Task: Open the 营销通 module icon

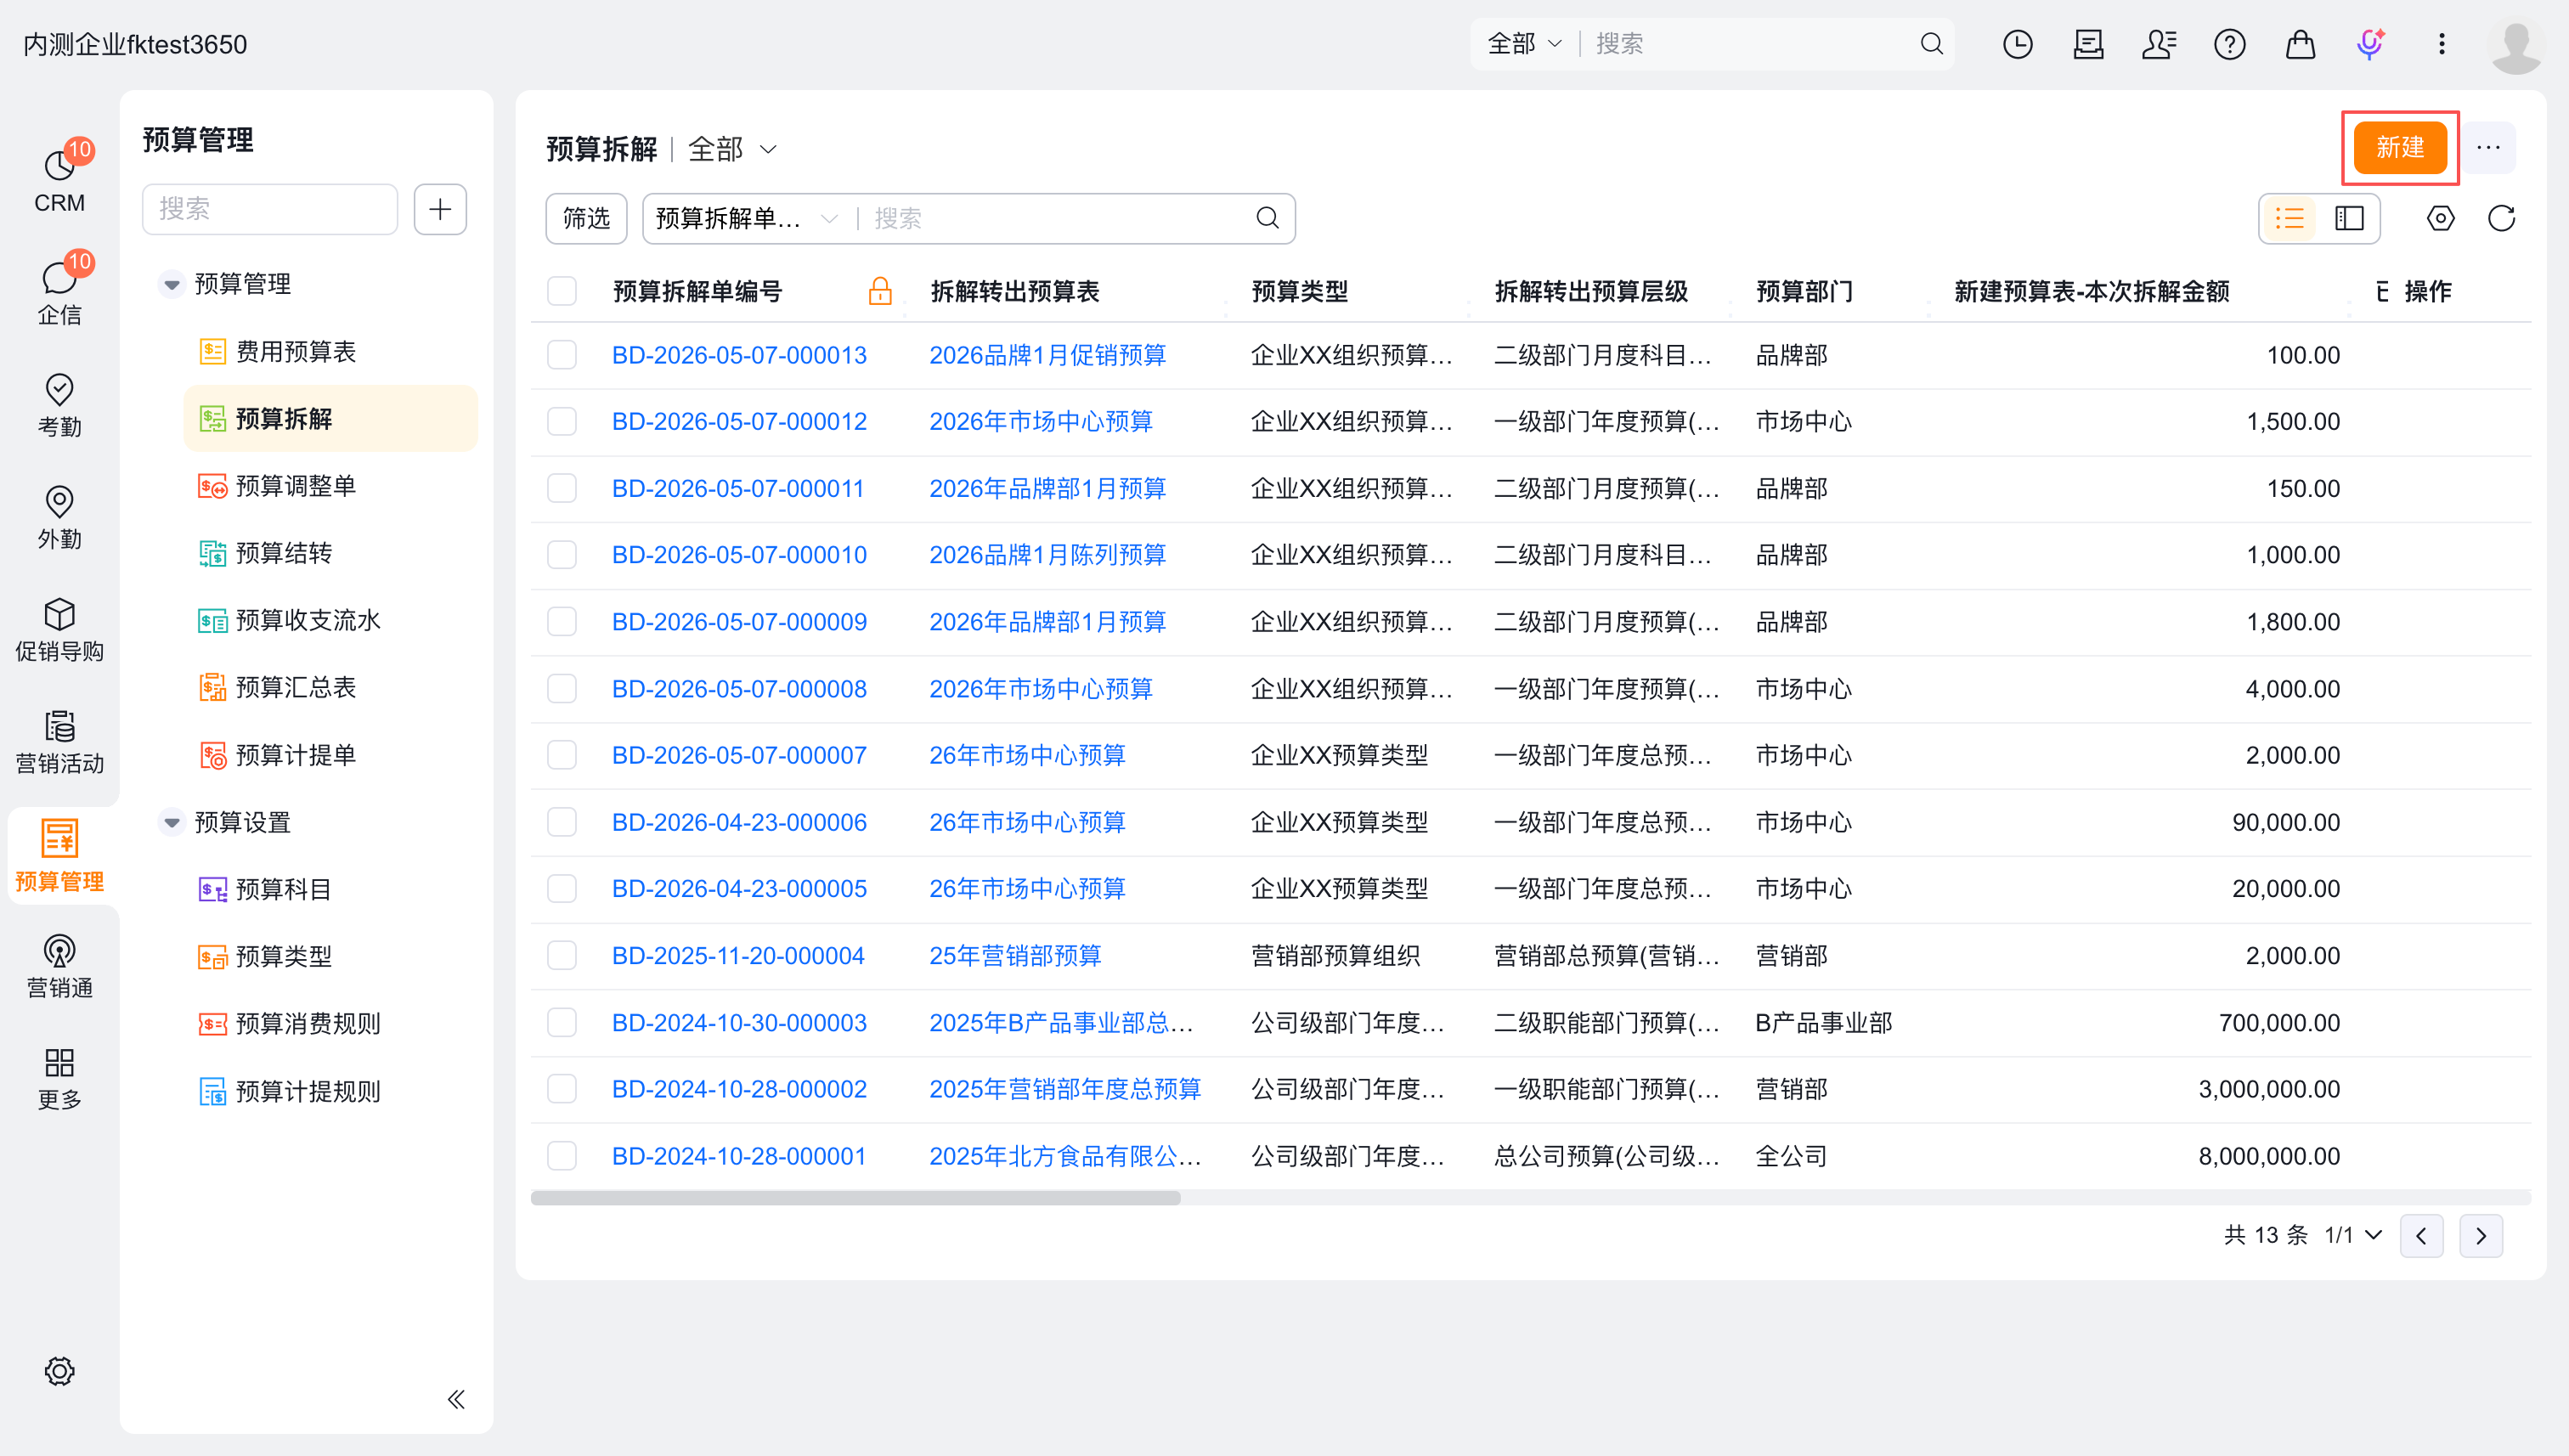Action: pos(59,965)
